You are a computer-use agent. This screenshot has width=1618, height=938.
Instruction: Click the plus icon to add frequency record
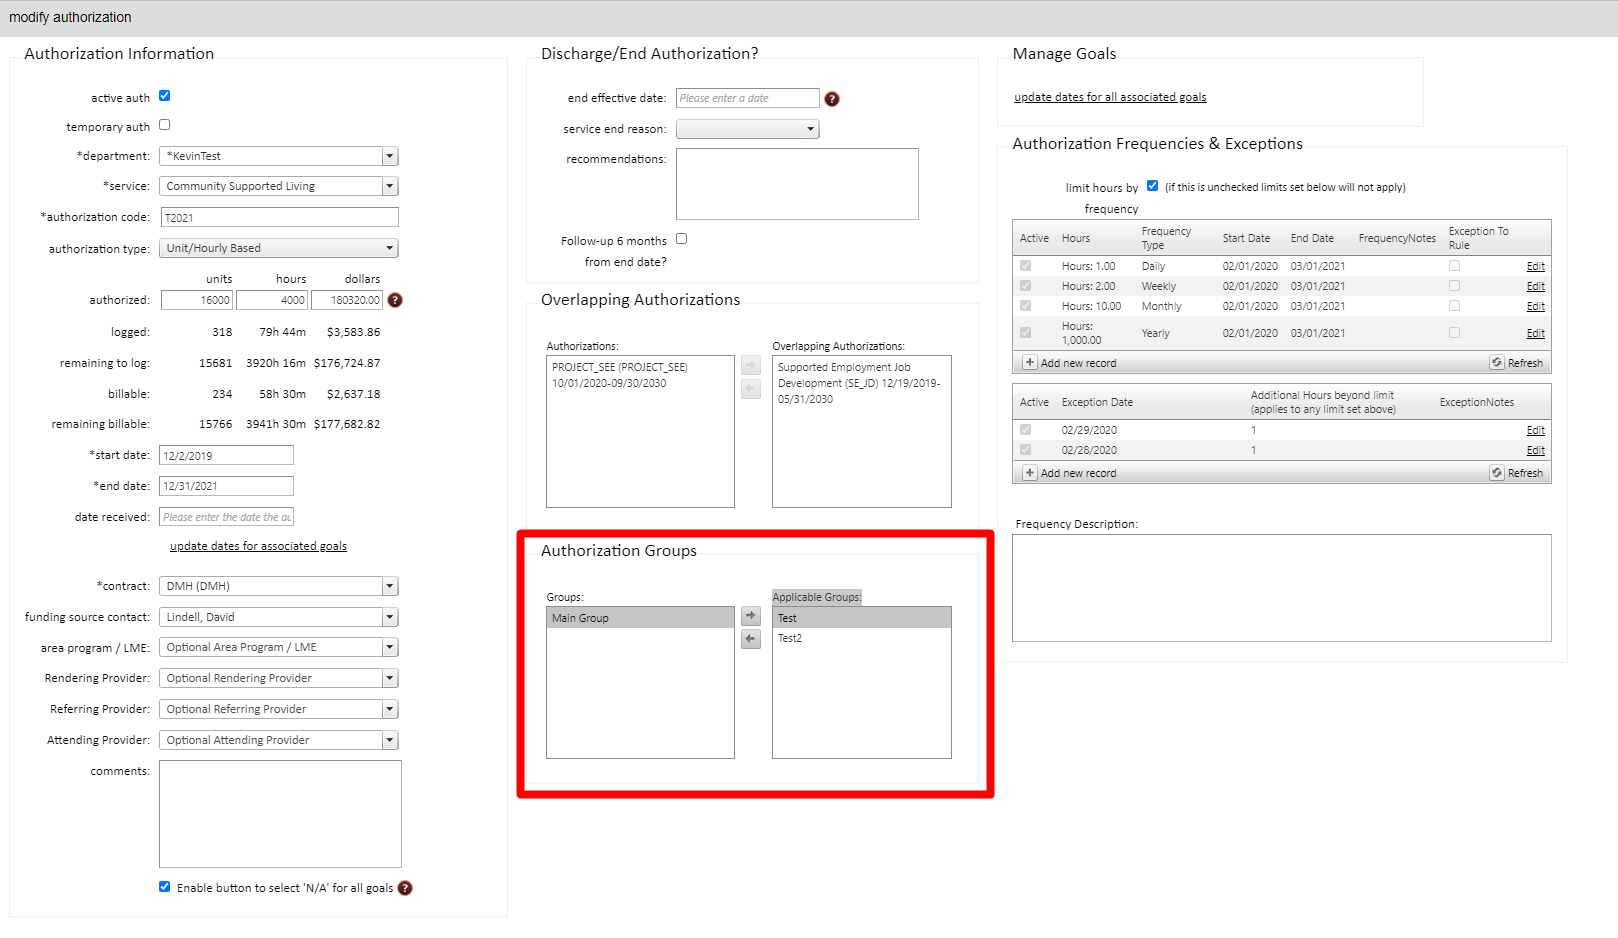tap(1030, 363)
